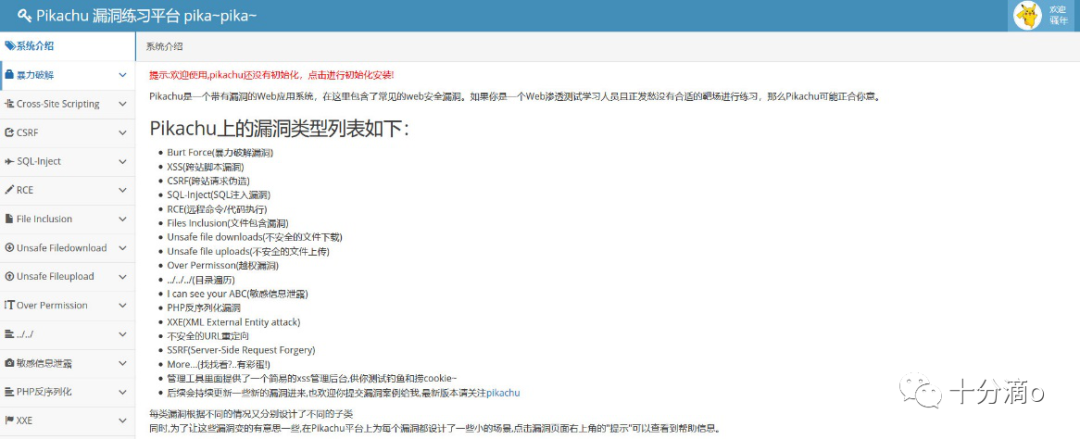
Task: Expand the Unsafe Fileupload chevron
Action: (123, 276)
